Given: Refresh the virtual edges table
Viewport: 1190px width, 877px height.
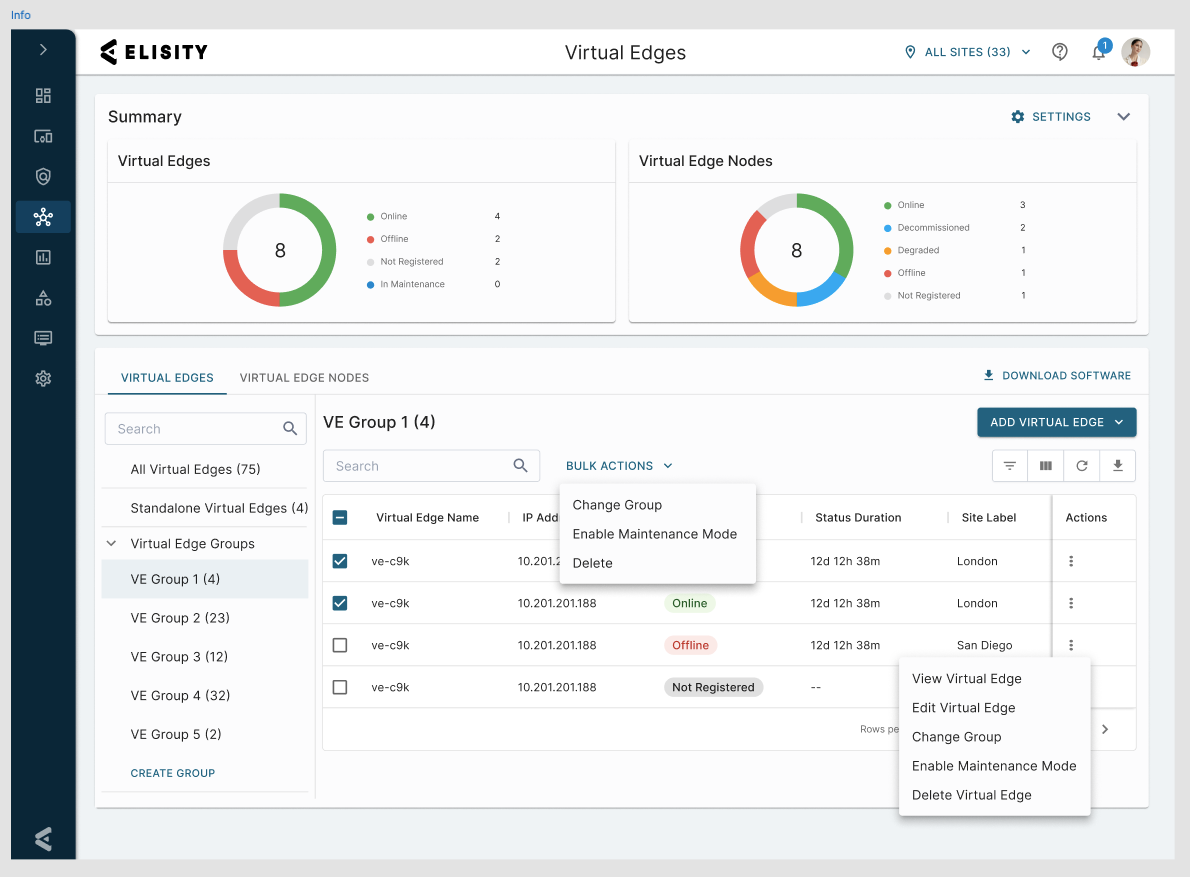Looking at the screenshot, I should [1081, 466].
